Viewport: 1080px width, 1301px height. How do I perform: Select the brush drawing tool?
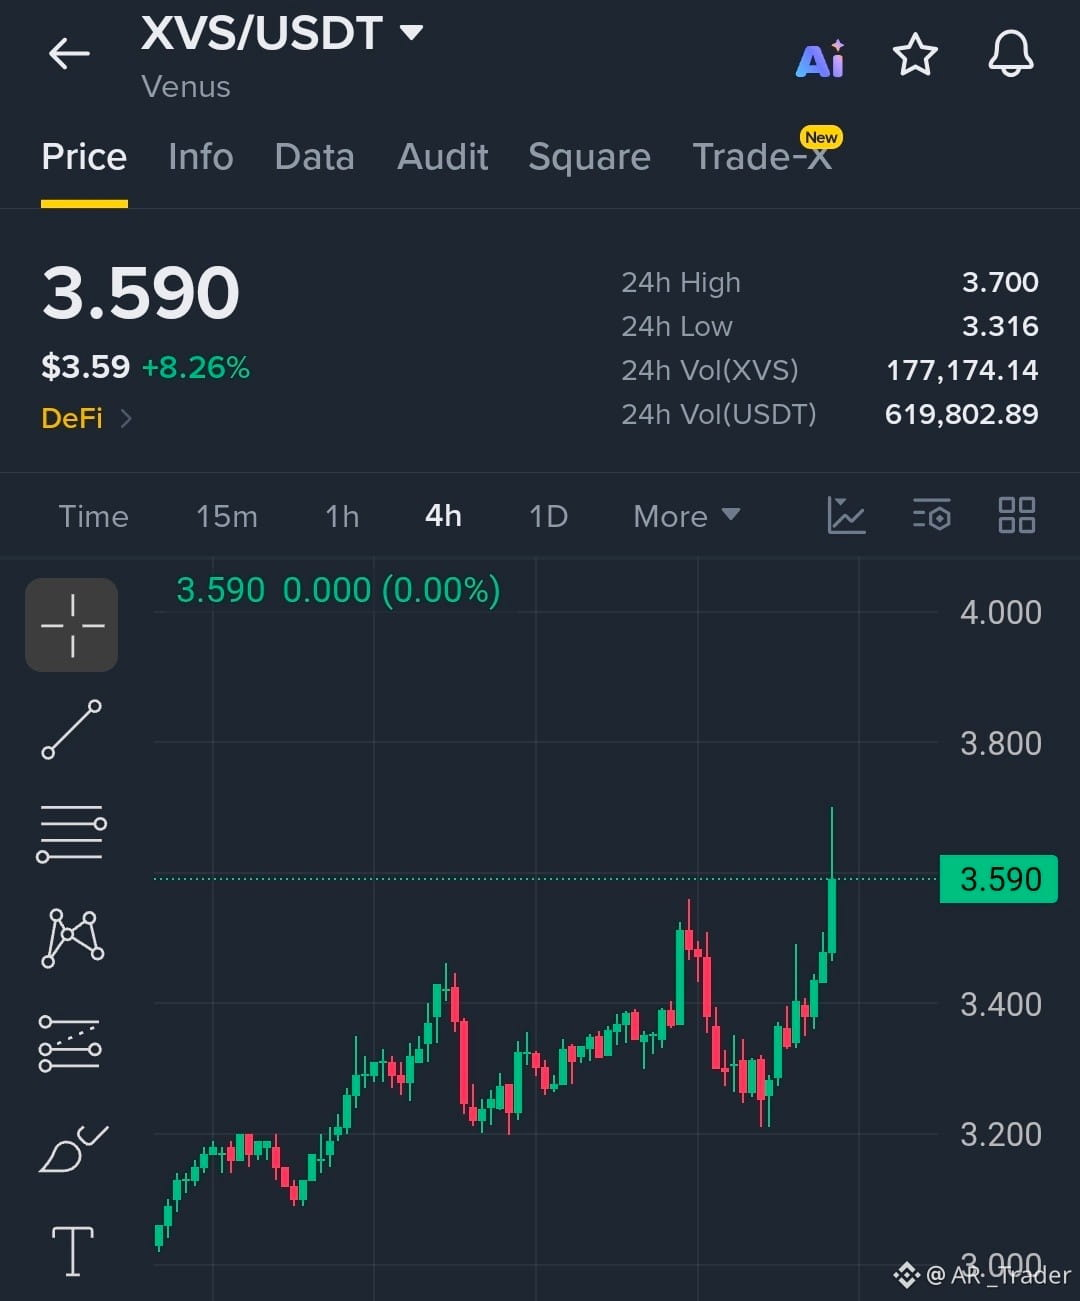(x=72, y=1148)
